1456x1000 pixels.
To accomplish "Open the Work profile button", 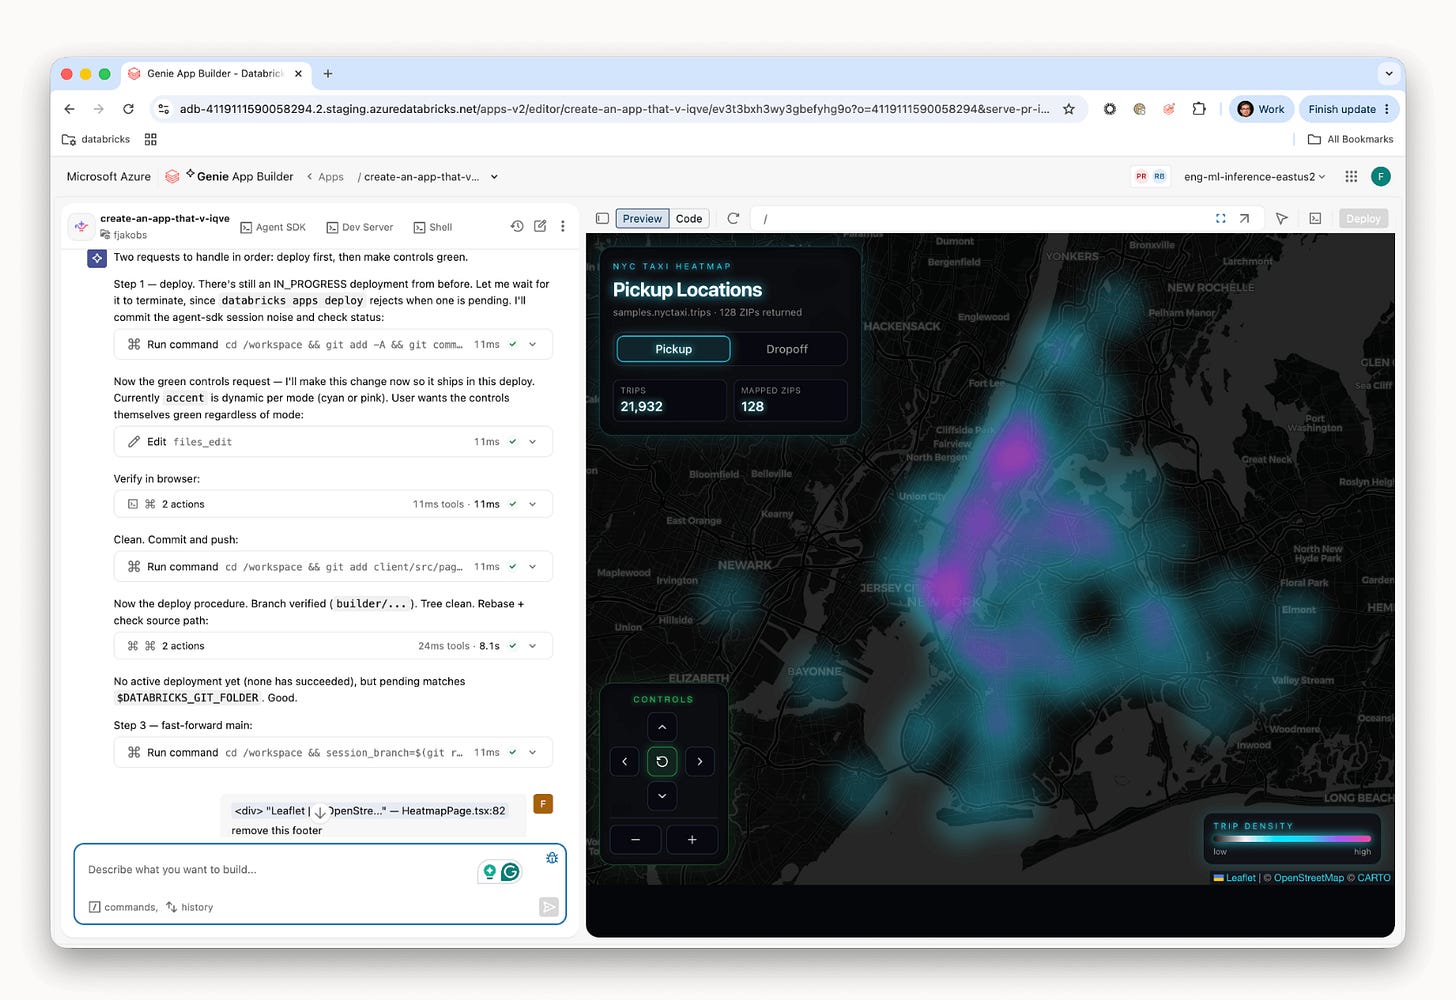I will point(1261,109).
